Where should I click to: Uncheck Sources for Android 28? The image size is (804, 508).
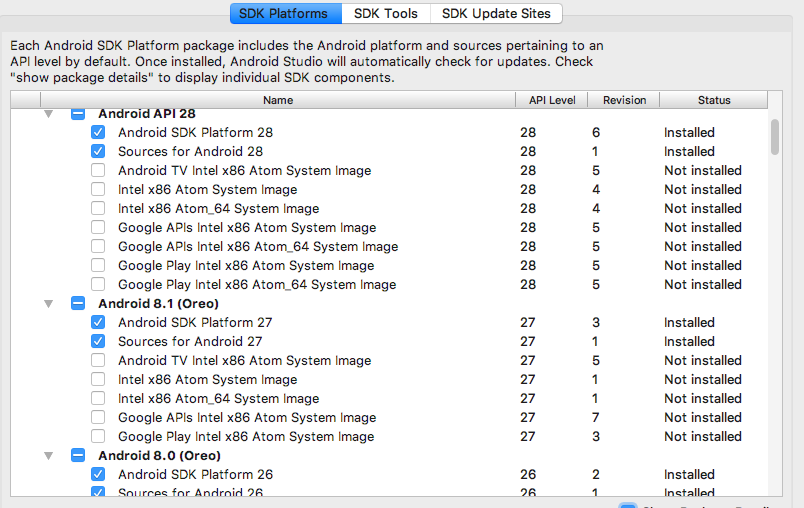click(98, 151)
